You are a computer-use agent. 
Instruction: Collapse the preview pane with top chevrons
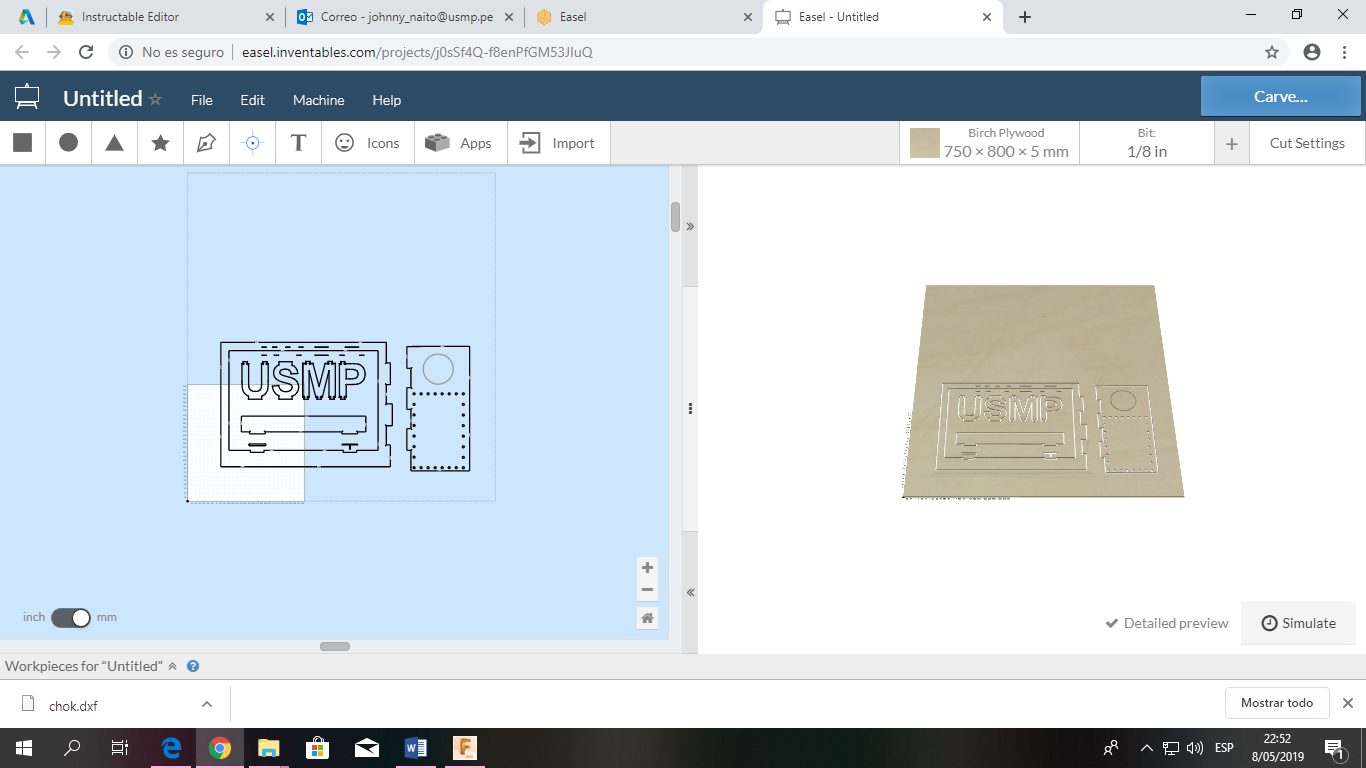coord(690,227)
